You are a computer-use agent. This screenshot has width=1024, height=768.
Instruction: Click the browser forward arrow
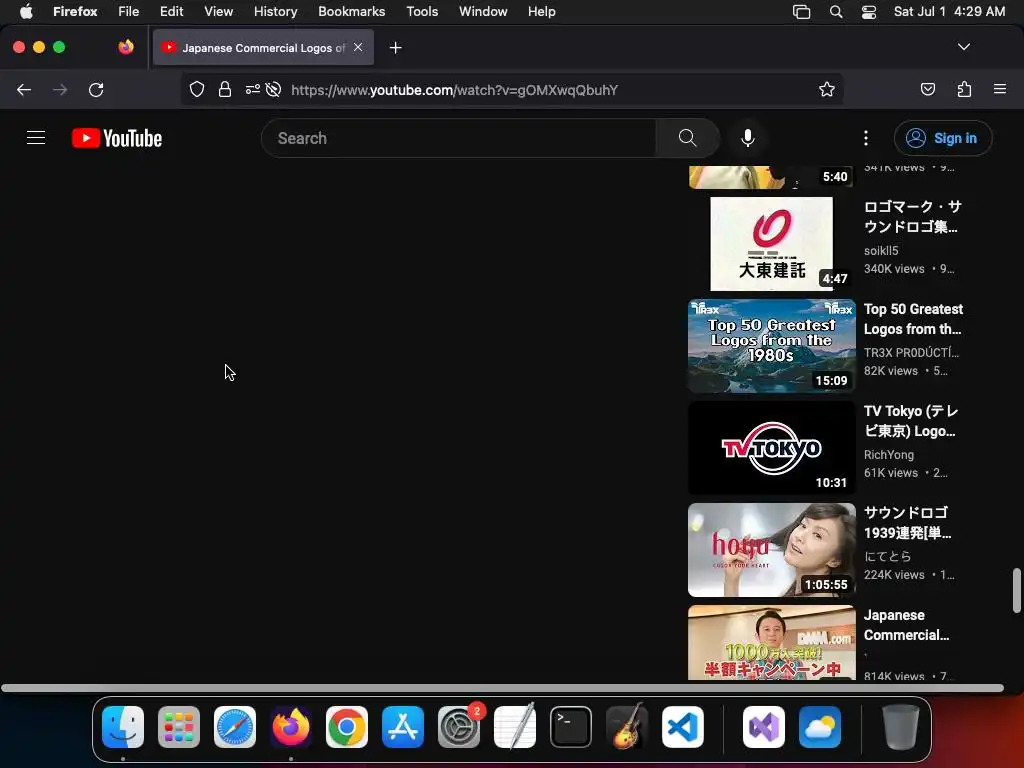(60, 89)
